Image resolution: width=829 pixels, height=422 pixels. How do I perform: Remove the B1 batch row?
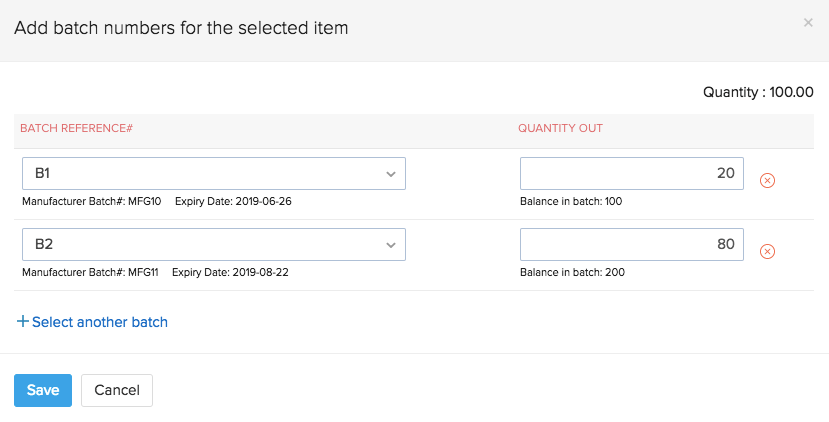768,180
